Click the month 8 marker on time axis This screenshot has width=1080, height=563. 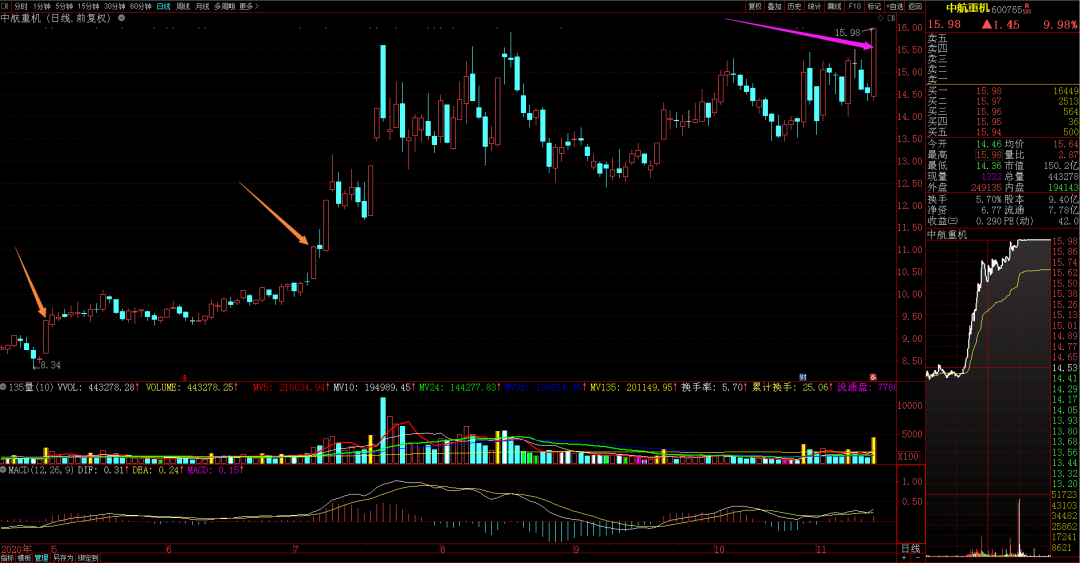pos(443,549)
